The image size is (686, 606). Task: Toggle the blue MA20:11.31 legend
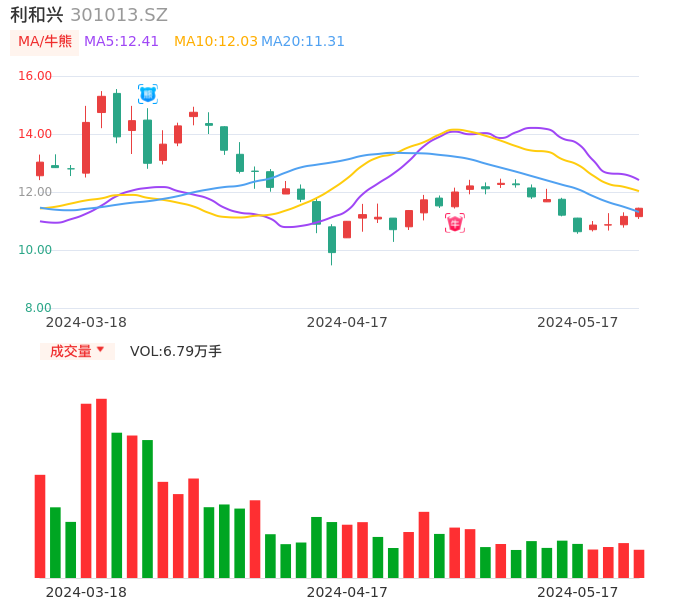tap(303, 42)
